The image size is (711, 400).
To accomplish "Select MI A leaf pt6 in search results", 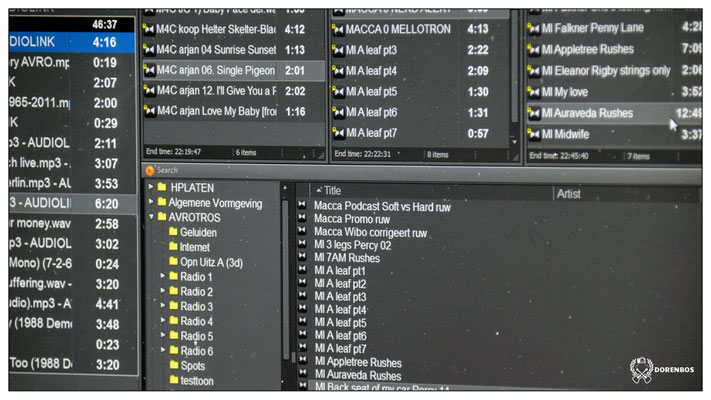I will click(x=340, y=336).
